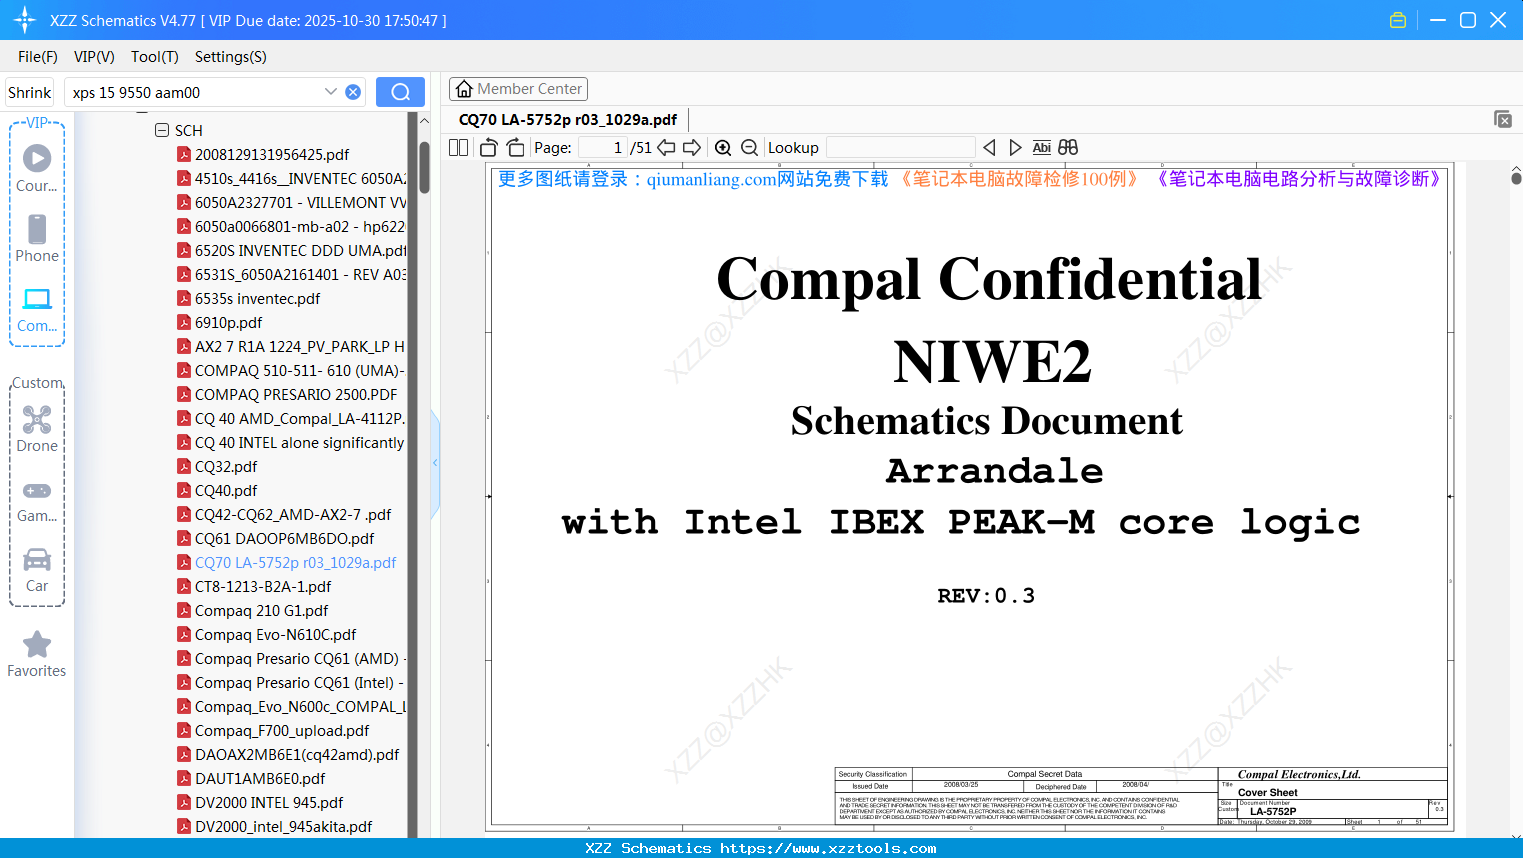Open the search history dropdown
This screenshot has height=858, width=1523.
[331, 92]
